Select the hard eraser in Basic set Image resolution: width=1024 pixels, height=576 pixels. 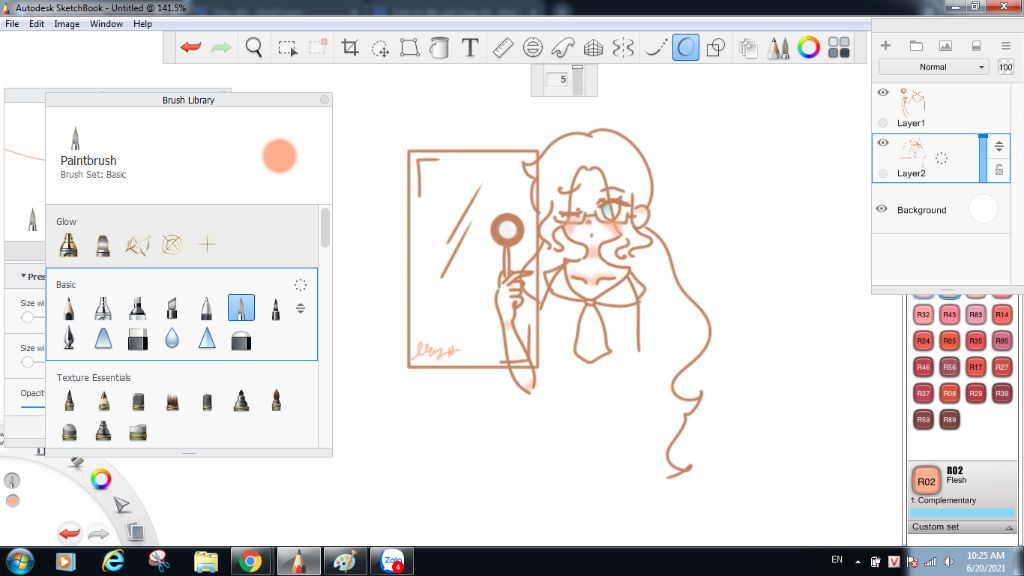tap(137, 340)
